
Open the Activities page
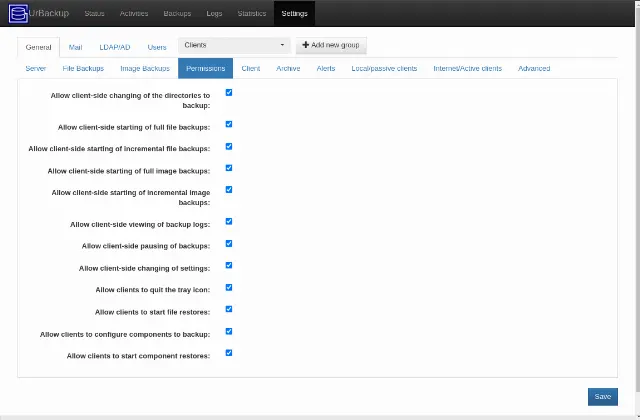pyautogui.click(x=134, y=13)
